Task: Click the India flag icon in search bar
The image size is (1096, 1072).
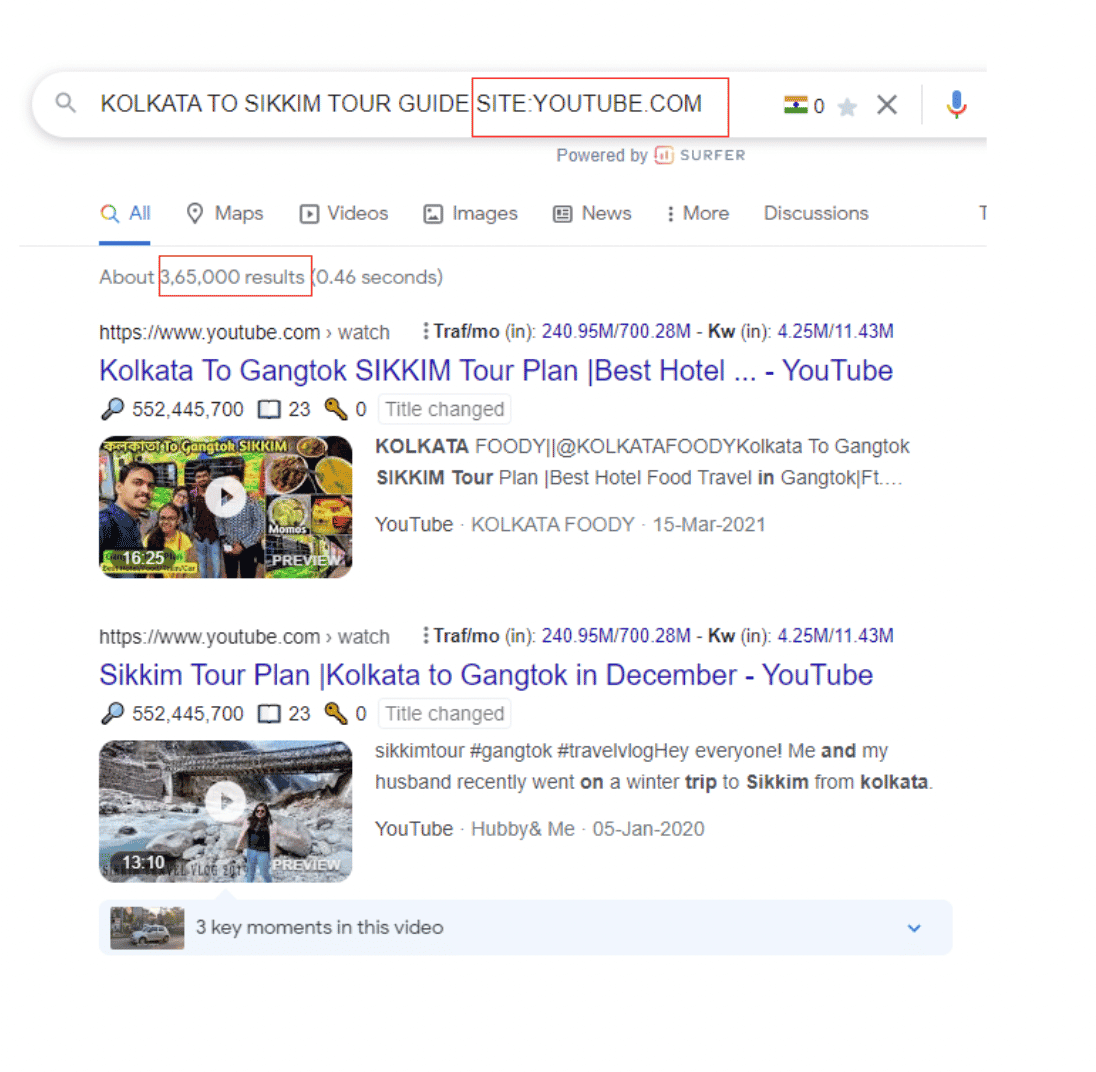Action: point(795,105)
